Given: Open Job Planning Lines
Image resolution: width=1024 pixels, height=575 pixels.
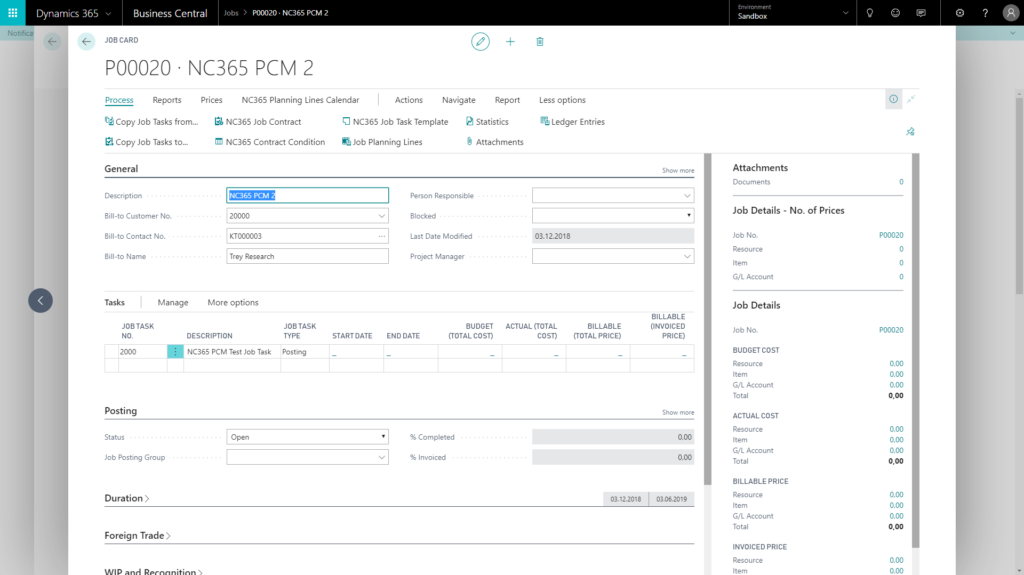Looking at the screenshot, I should 382,142.
